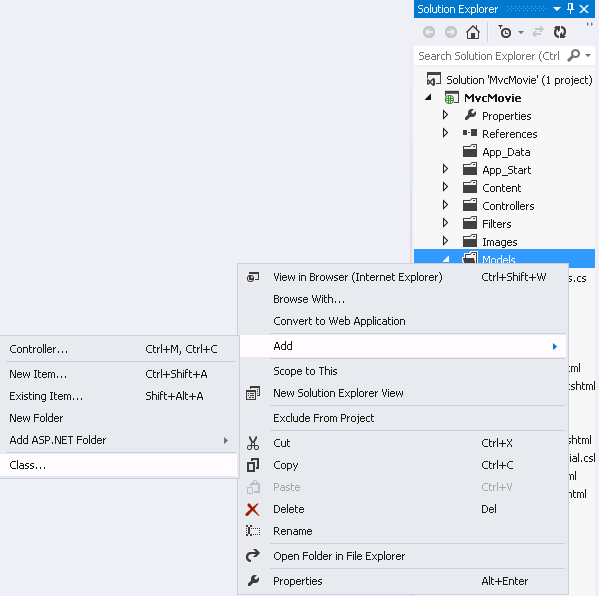
Task: Click the Sync with Active Document arrows icon
Action: click(x=538, y=32)
